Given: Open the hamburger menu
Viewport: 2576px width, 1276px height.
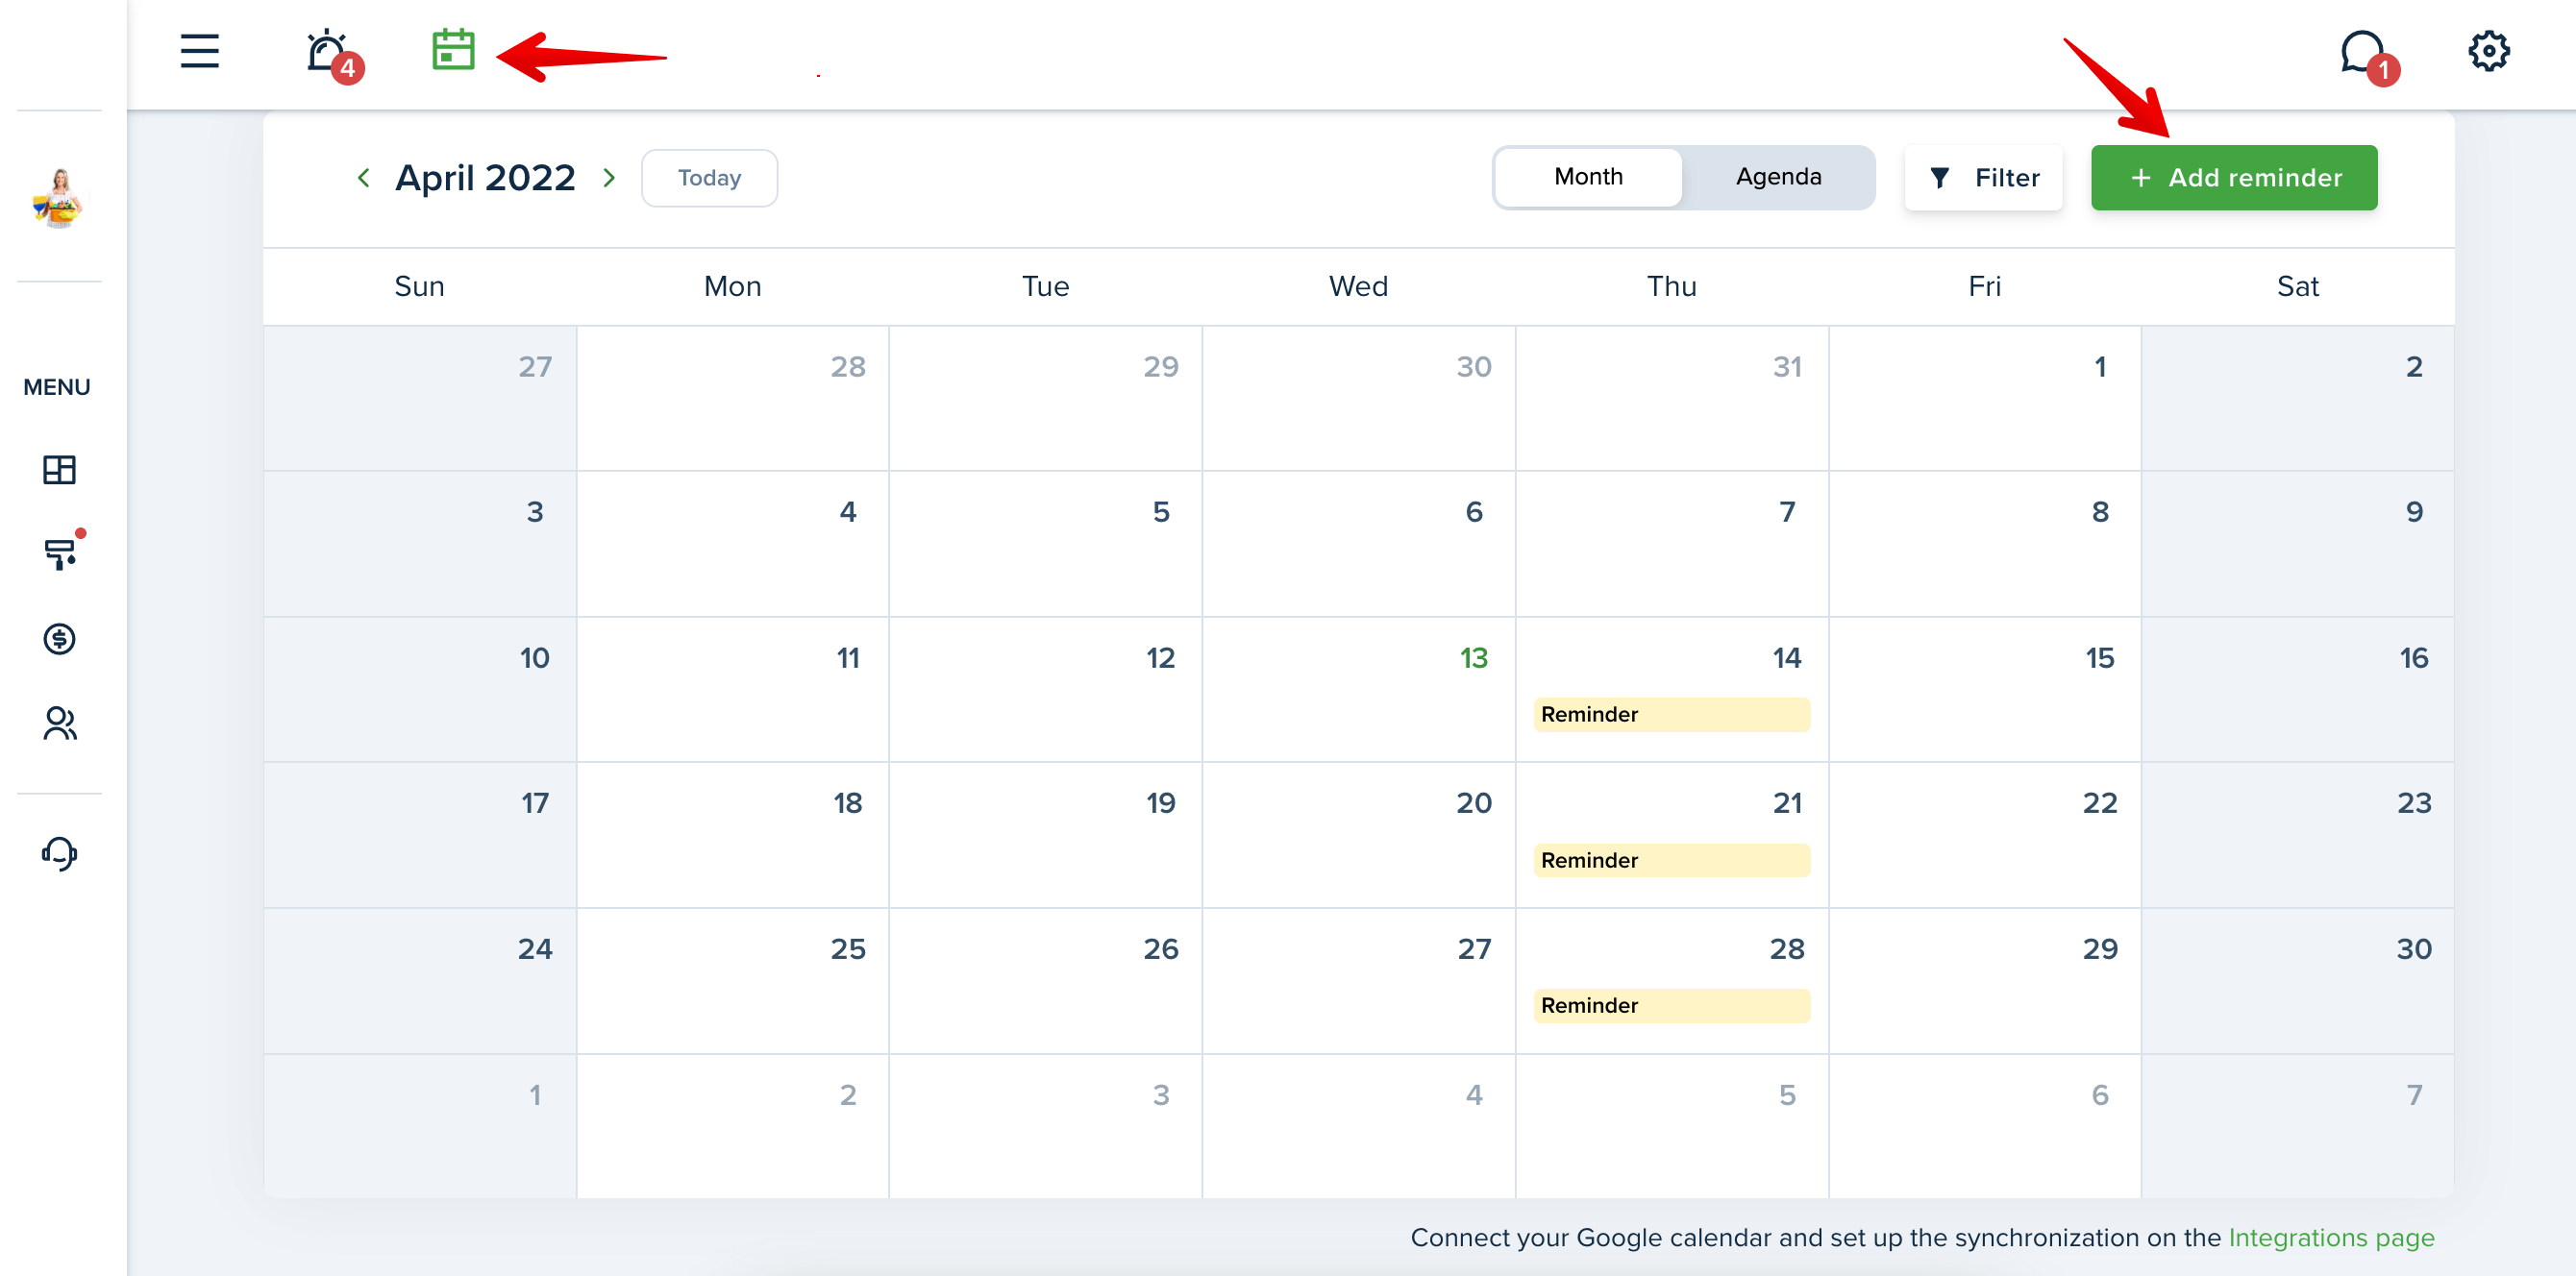Looking at the screenshot, I should 199,51.
